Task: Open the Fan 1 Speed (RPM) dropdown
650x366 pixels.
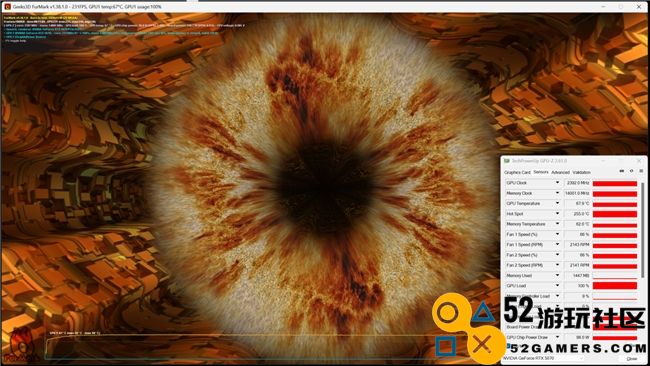Action: point(557,245)
